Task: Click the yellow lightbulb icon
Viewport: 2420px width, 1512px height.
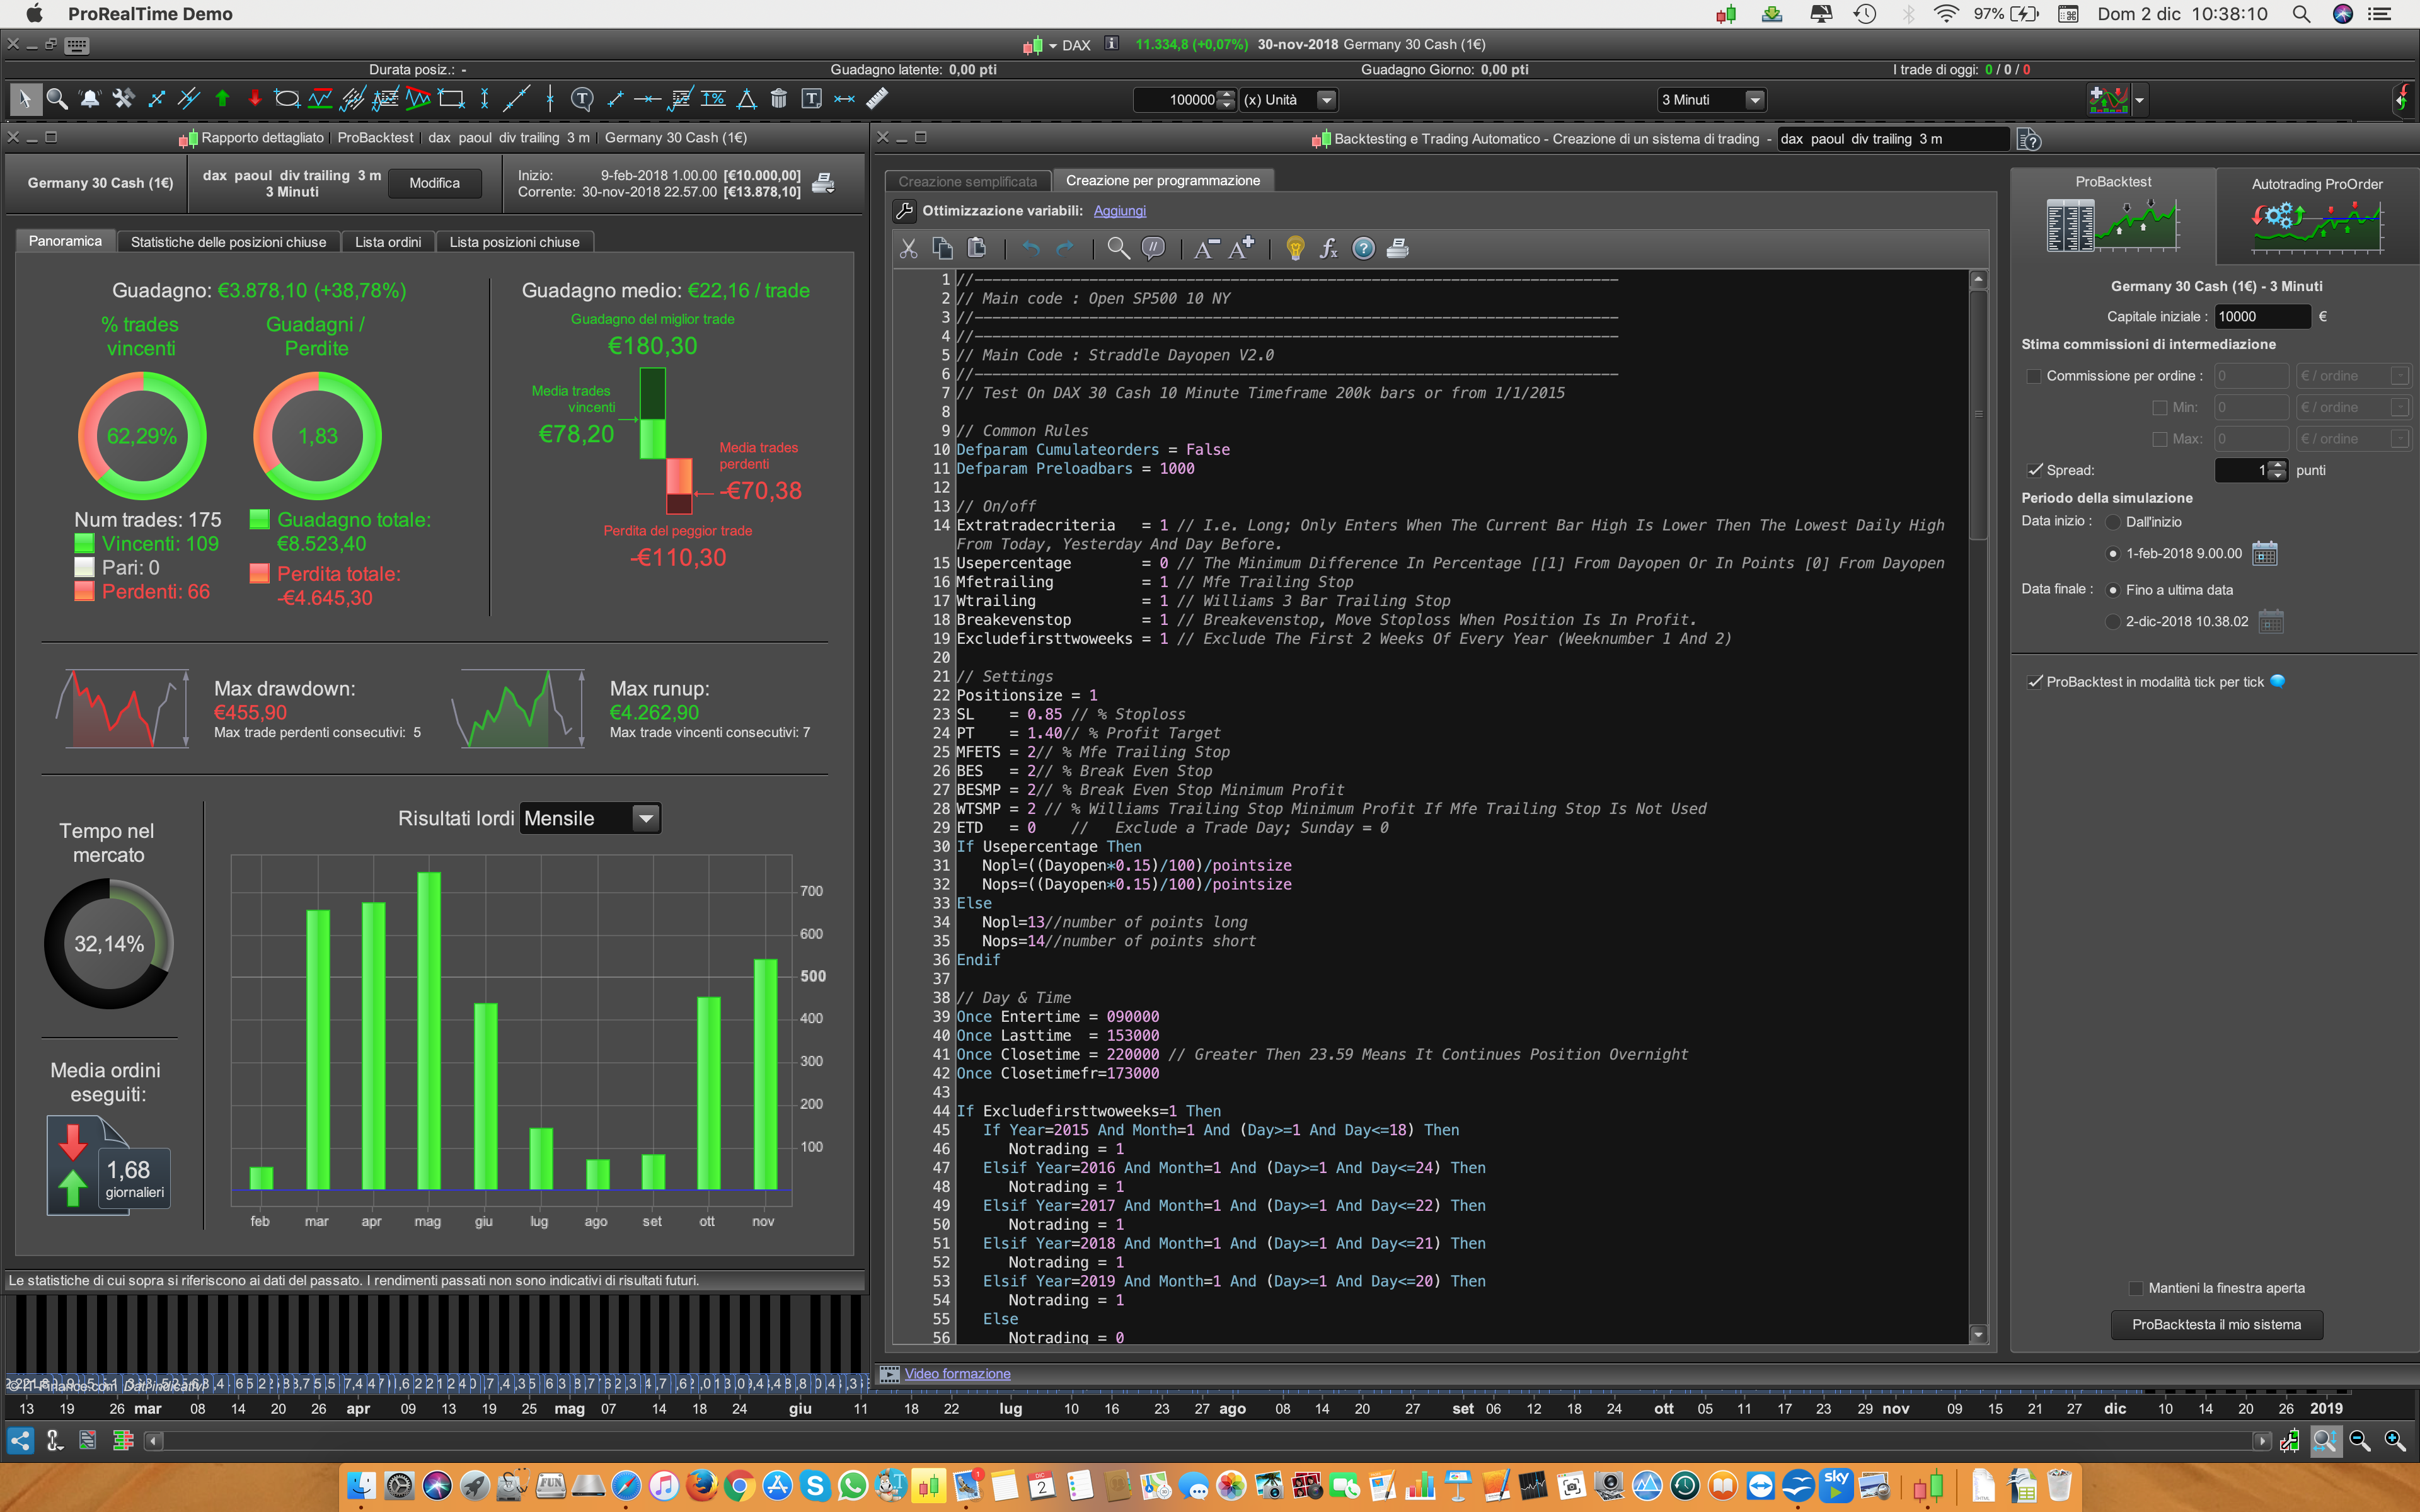Action: 1295,249
